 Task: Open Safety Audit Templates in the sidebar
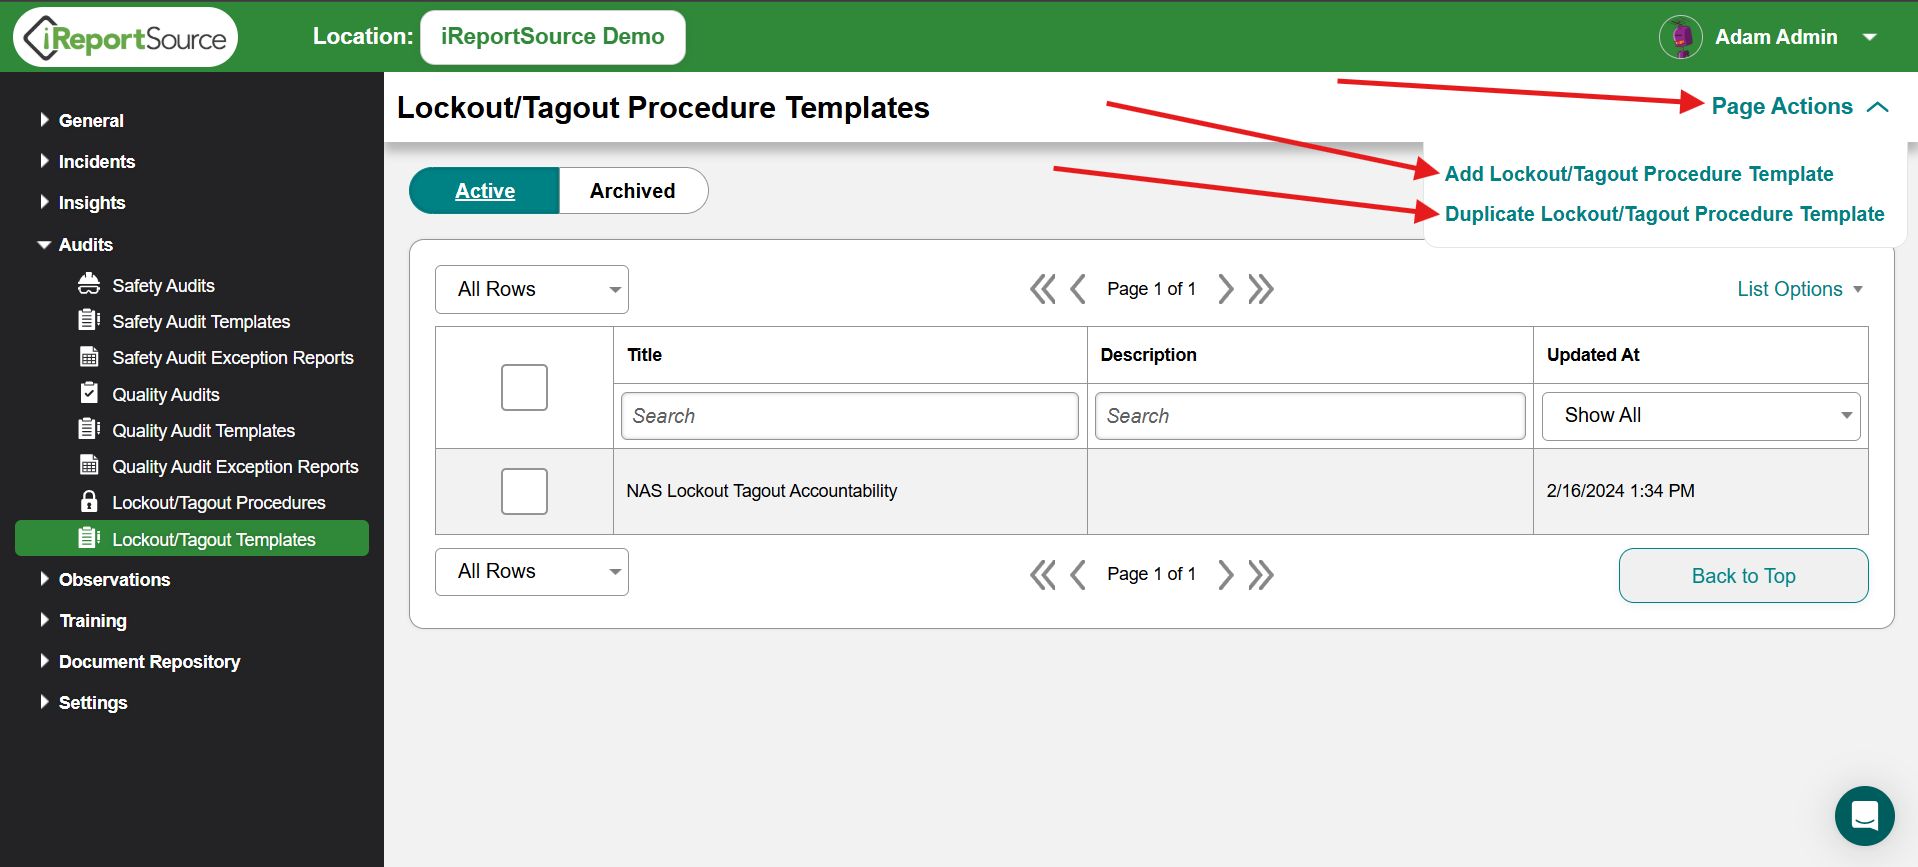[201, 321]
